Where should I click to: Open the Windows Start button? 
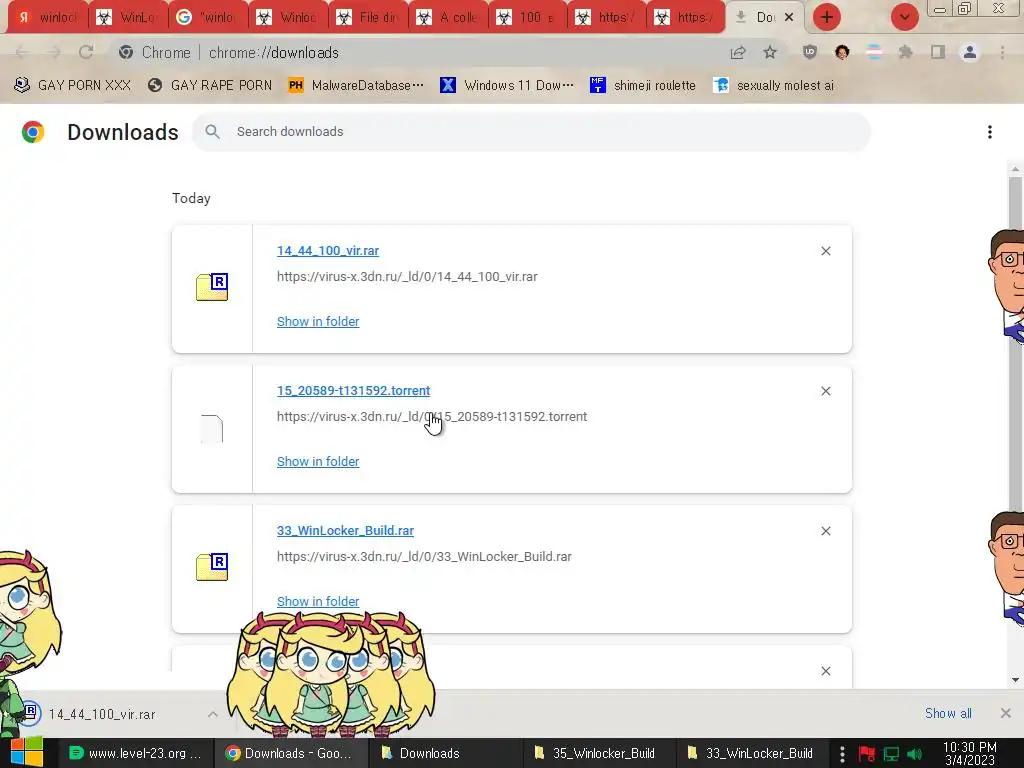pyautogui.click(x=27, y=753)
